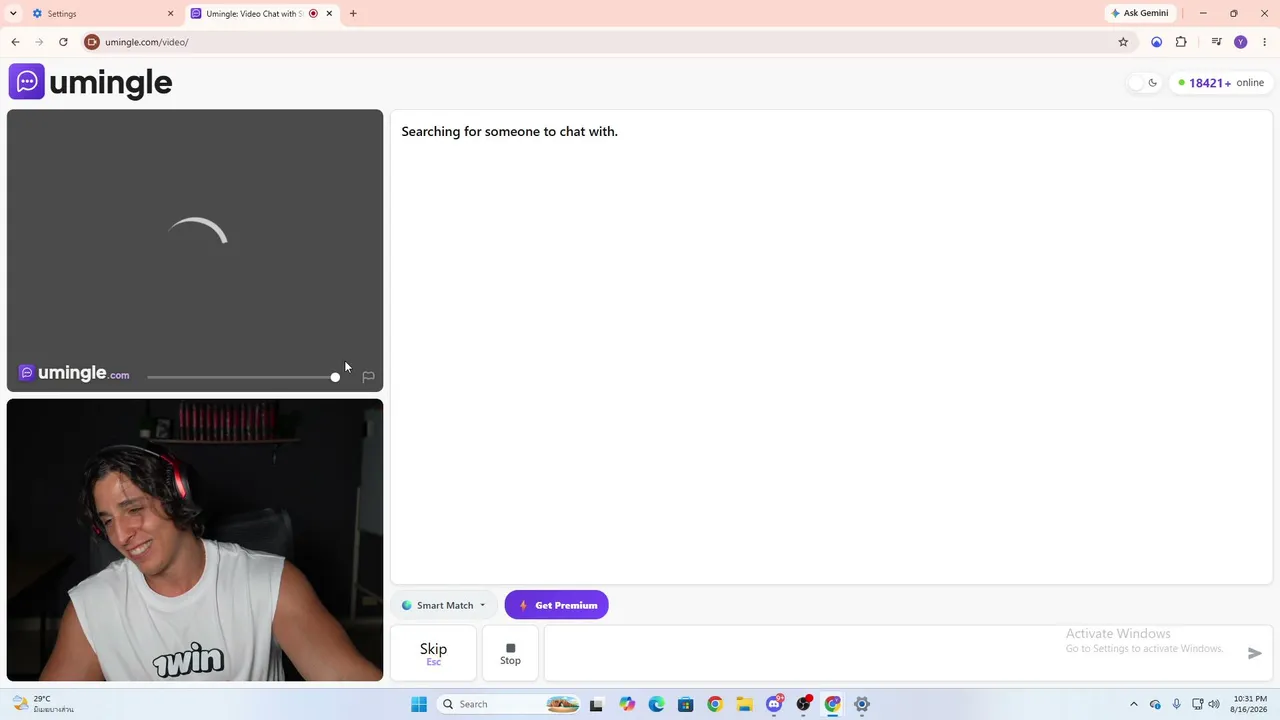Open Task View from the taskbar
Screen dimensions: 1280x720
click(597, 704)
